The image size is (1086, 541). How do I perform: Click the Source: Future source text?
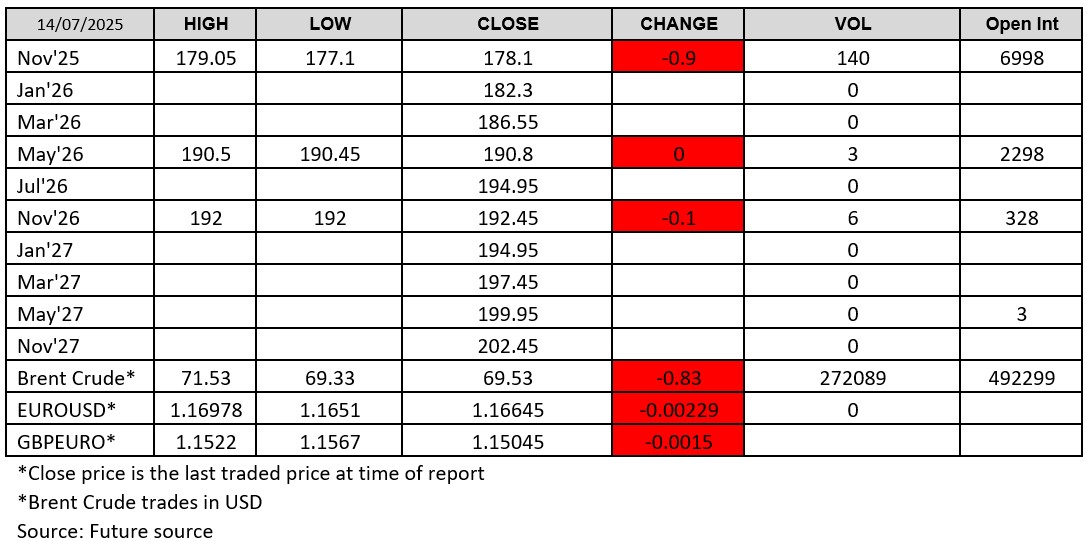[x=115, y=531]
